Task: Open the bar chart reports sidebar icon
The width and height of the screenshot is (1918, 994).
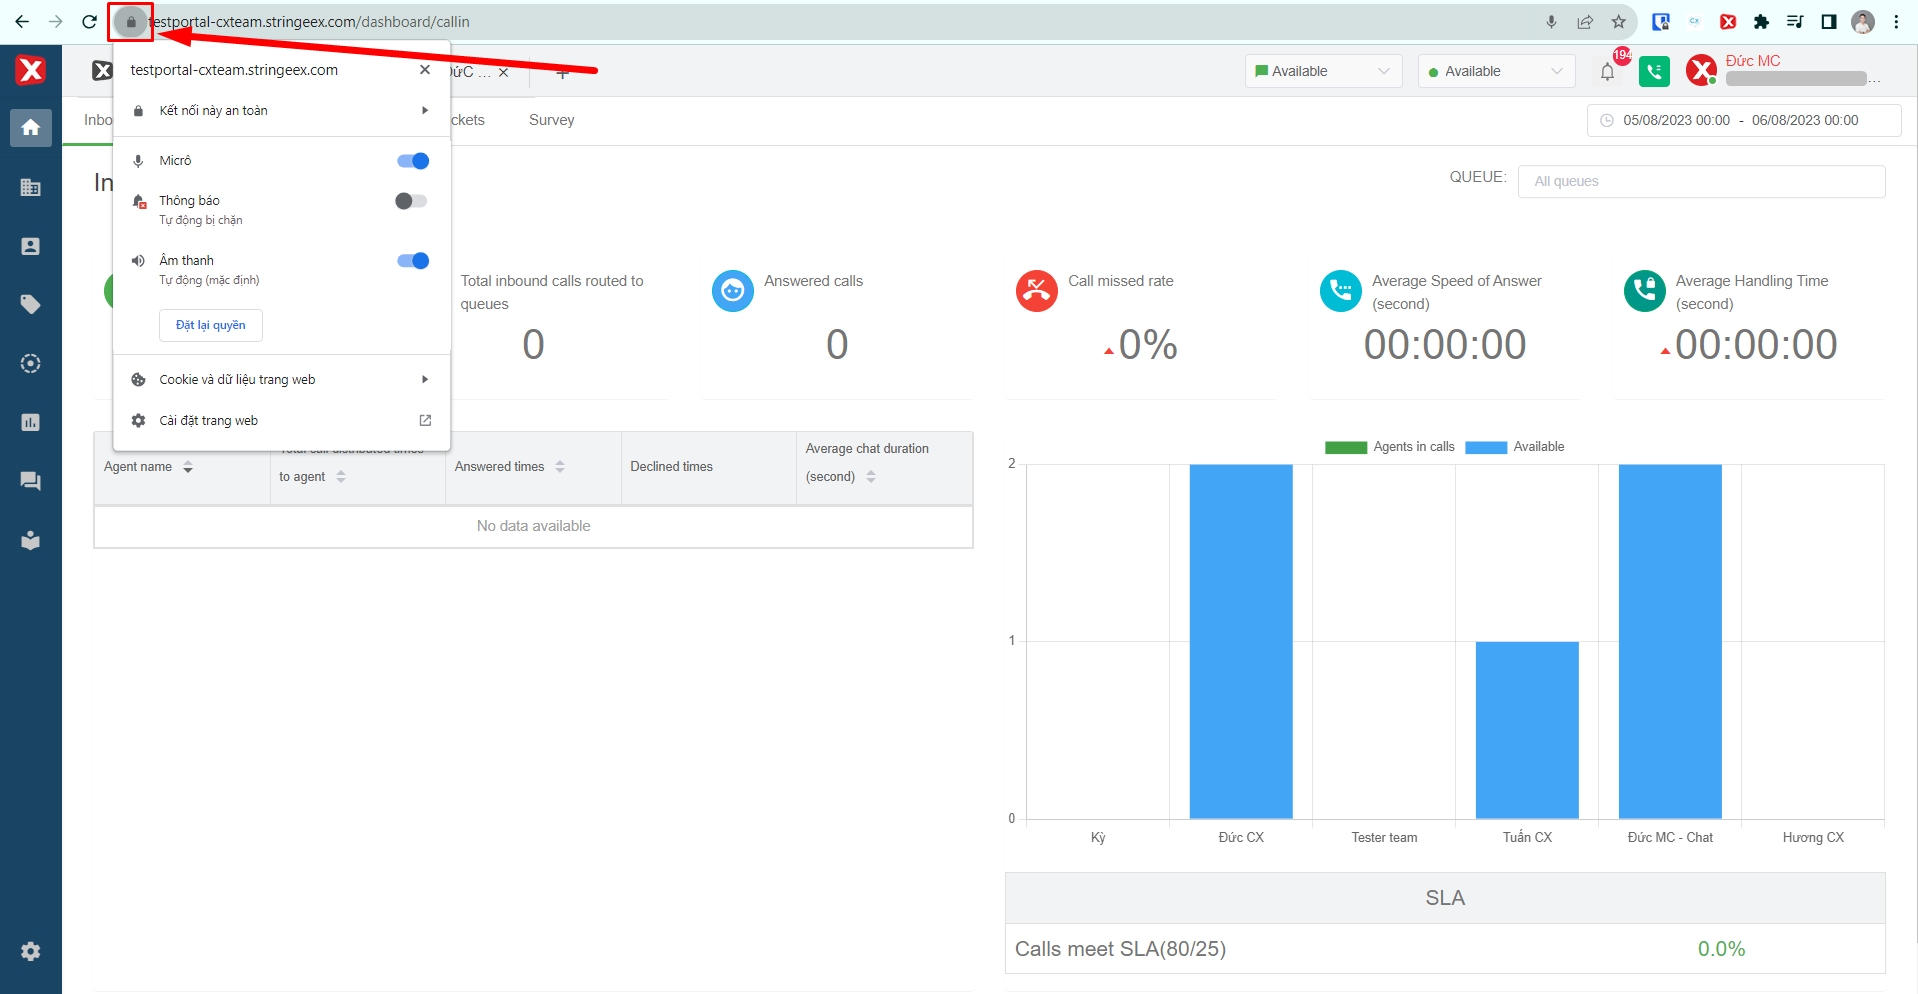Action: (x=30, y=422)
